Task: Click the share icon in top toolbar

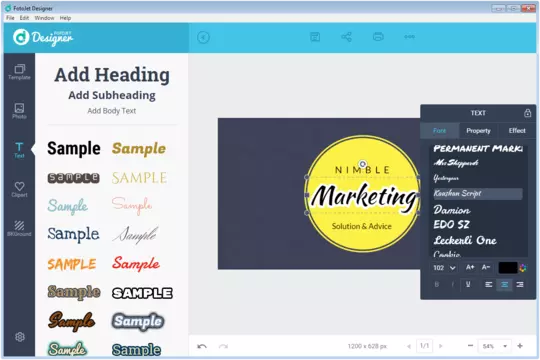Action: tap(346, 37)
